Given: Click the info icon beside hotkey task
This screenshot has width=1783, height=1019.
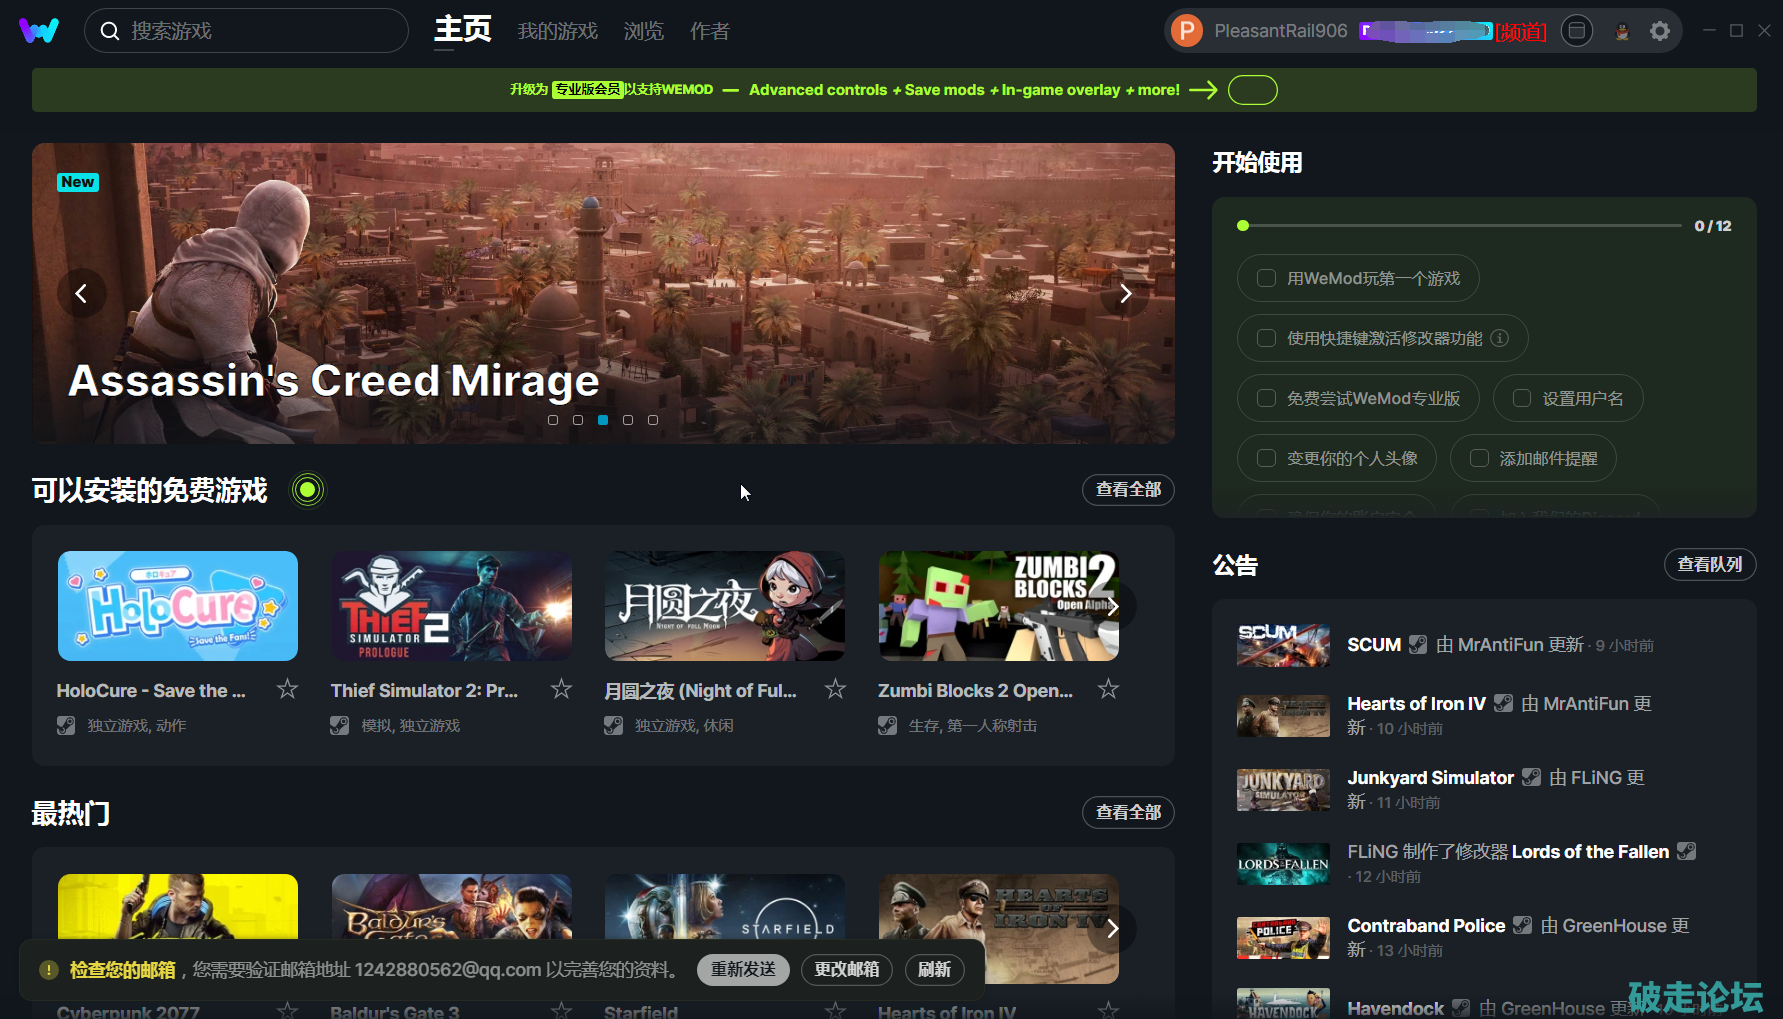Looking at the screenshot, I should pos(1499,338).
